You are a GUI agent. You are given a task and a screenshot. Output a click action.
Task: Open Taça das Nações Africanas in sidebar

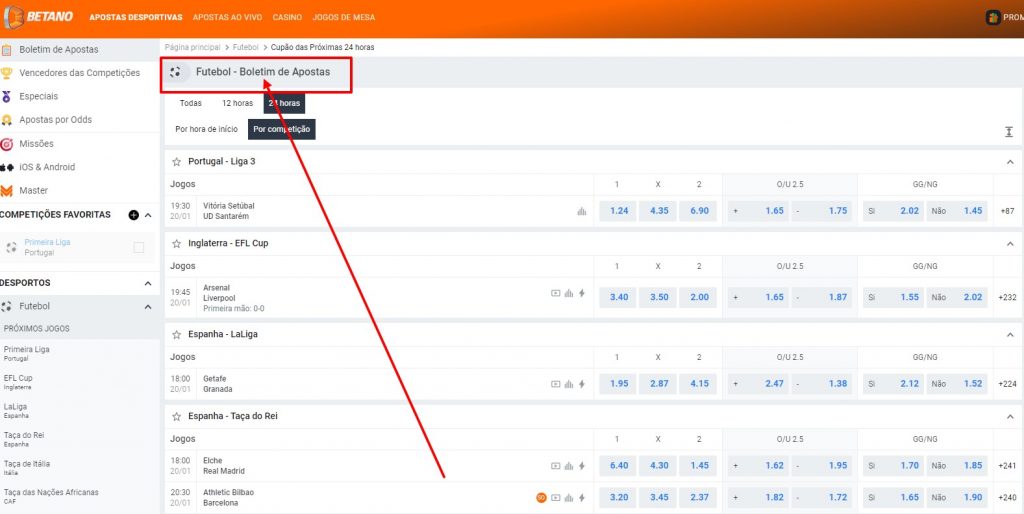pyautogui.click(x=51, y=496)
